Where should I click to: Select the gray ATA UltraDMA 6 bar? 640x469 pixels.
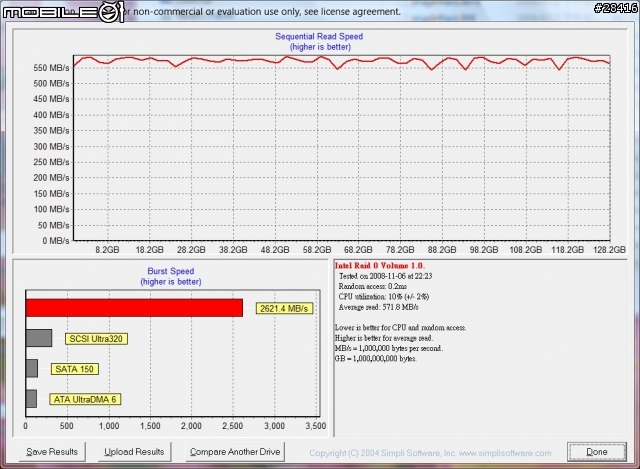[x=31, y=398]
